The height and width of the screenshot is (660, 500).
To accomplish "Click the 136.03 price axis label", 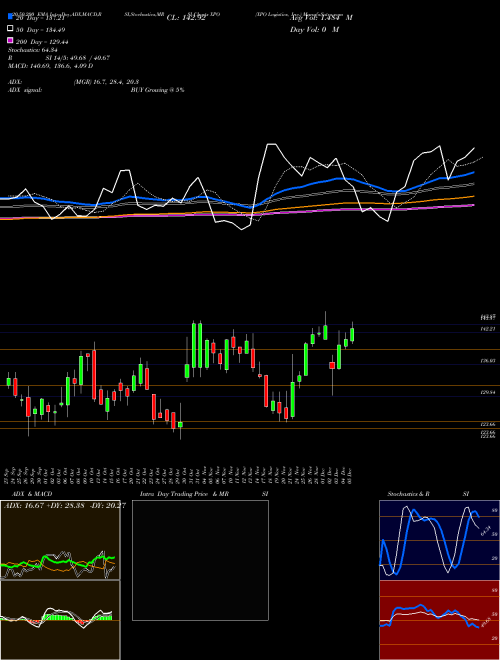I will pyautogui.click(x=488, y=361).
